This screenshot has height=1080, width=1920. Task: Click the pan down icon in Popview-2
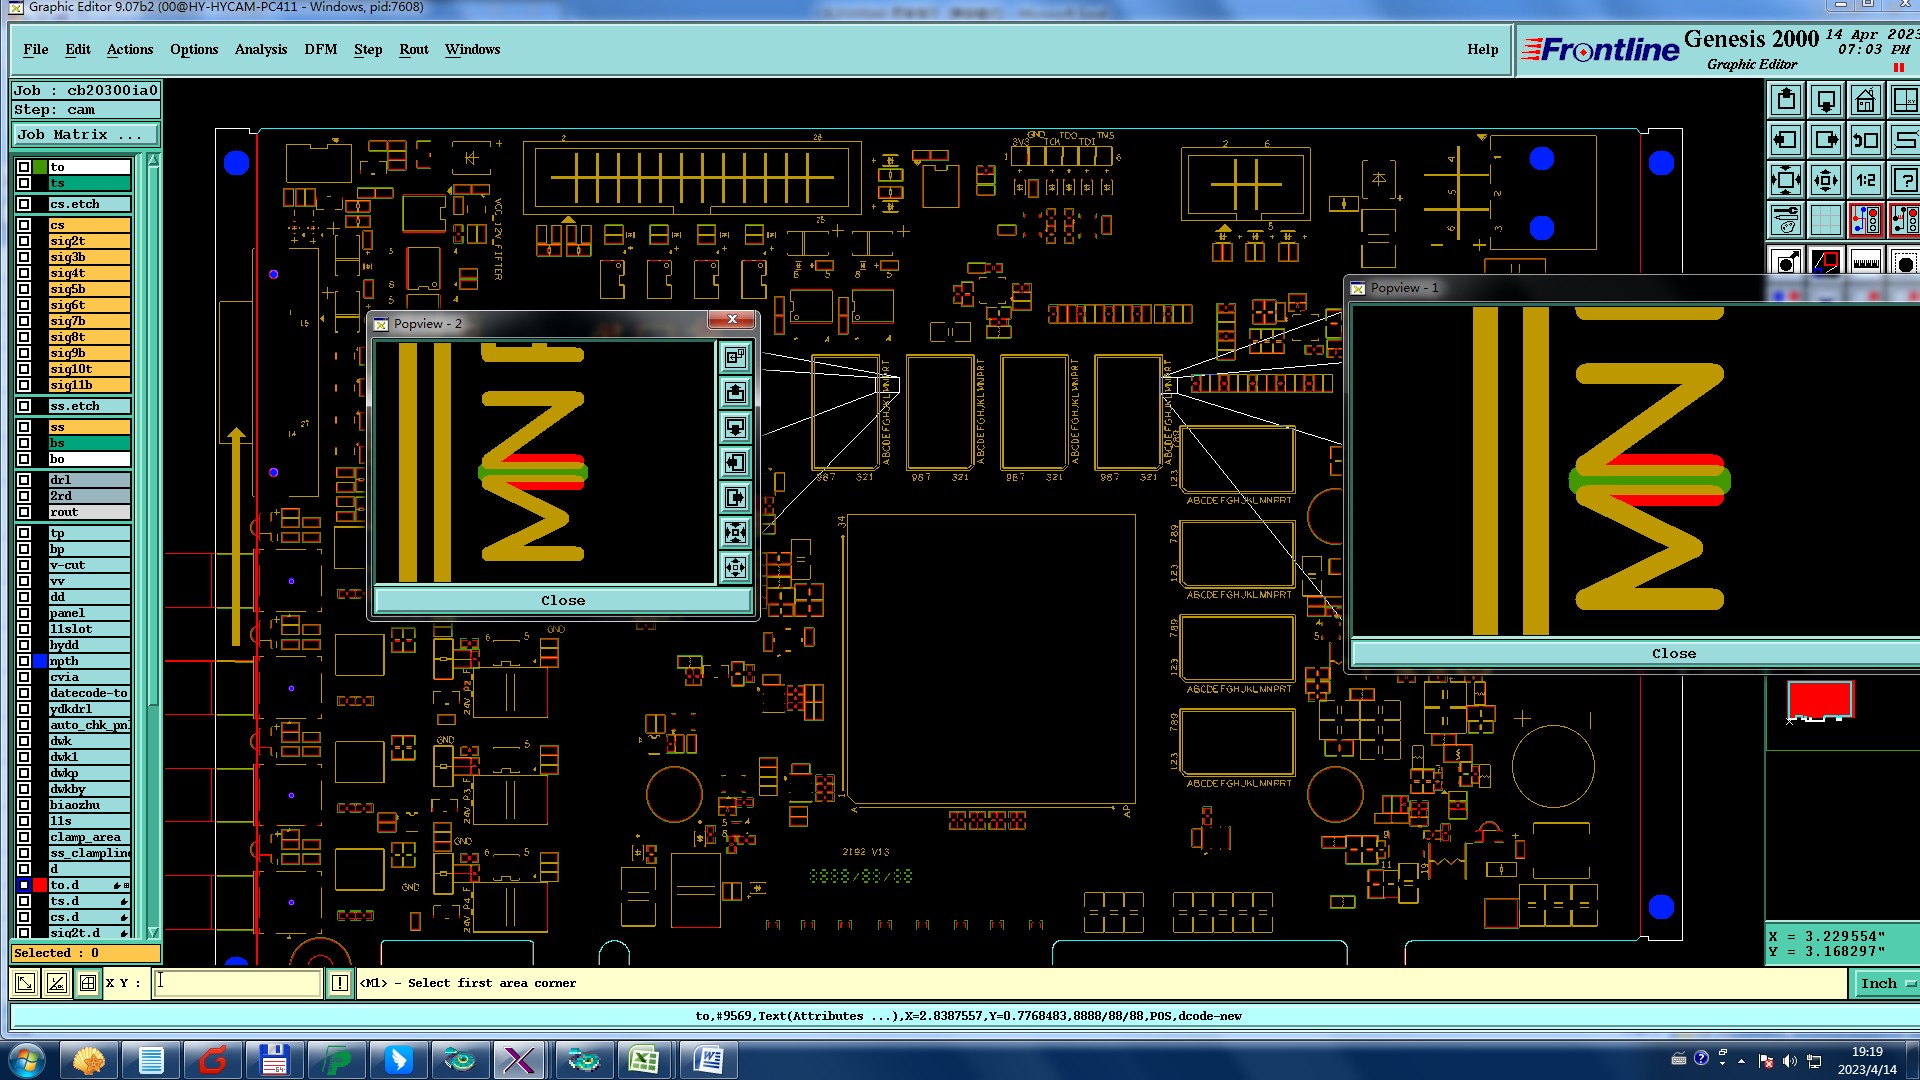click(735, 427)
